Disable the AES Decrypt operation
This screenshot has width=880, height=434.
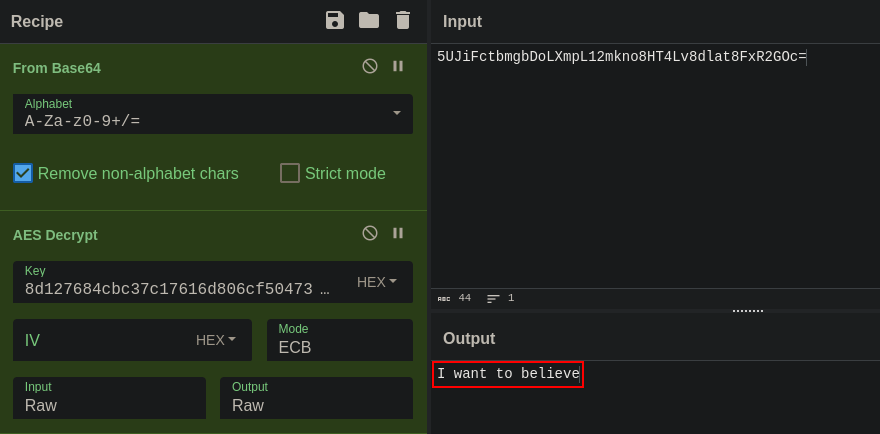pos(370,234)
